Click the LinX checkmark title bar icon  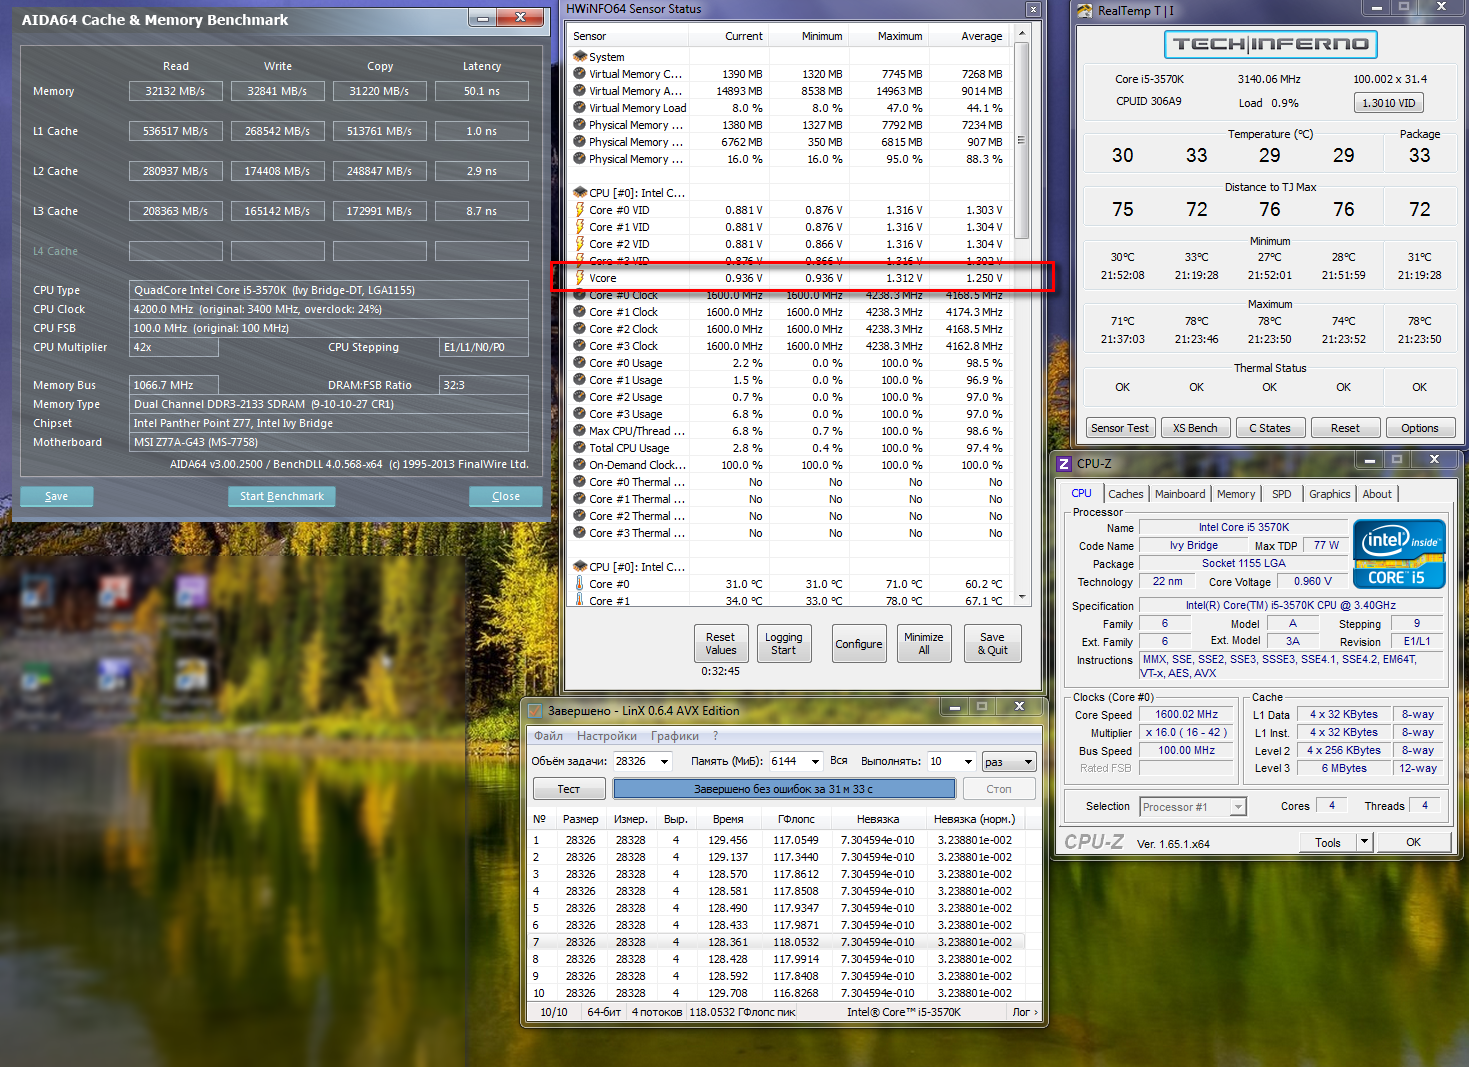[535, 711]
